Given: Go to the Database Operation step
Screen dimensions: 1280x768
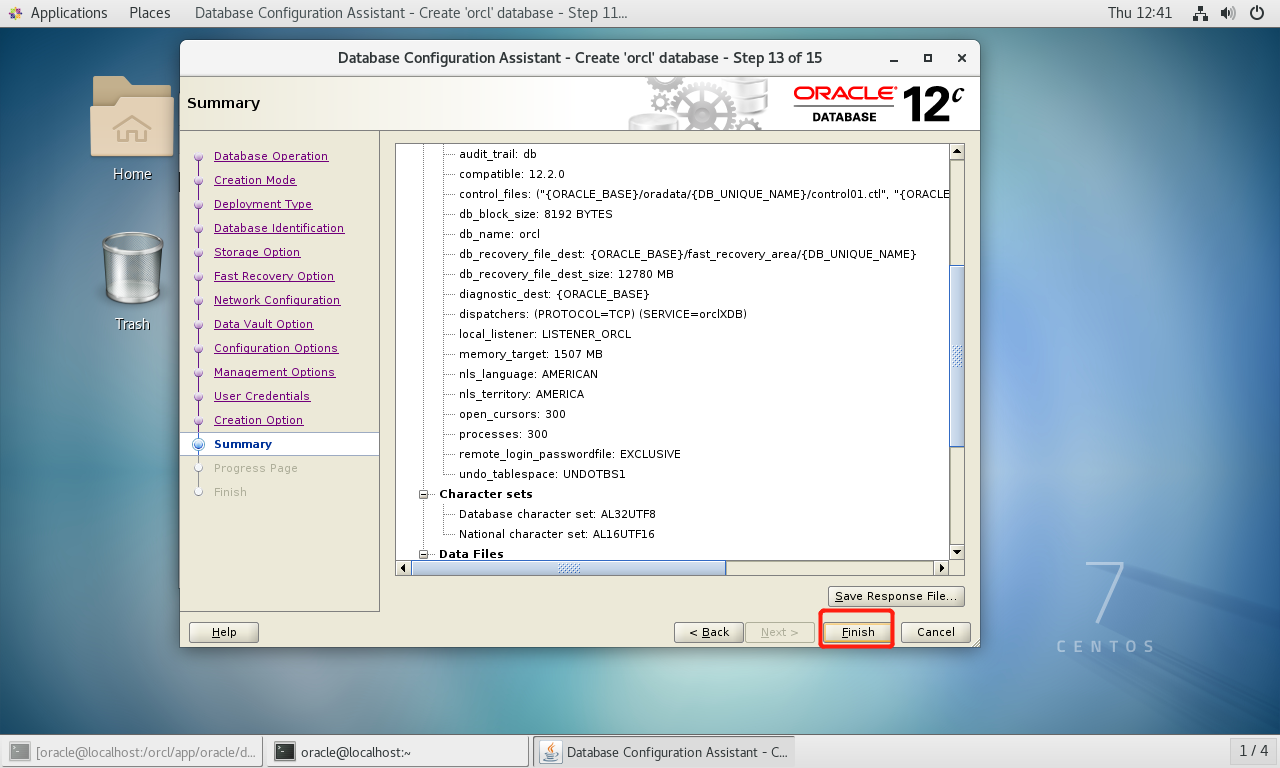Looking at the screenshot, I should [x=271, y=156].
